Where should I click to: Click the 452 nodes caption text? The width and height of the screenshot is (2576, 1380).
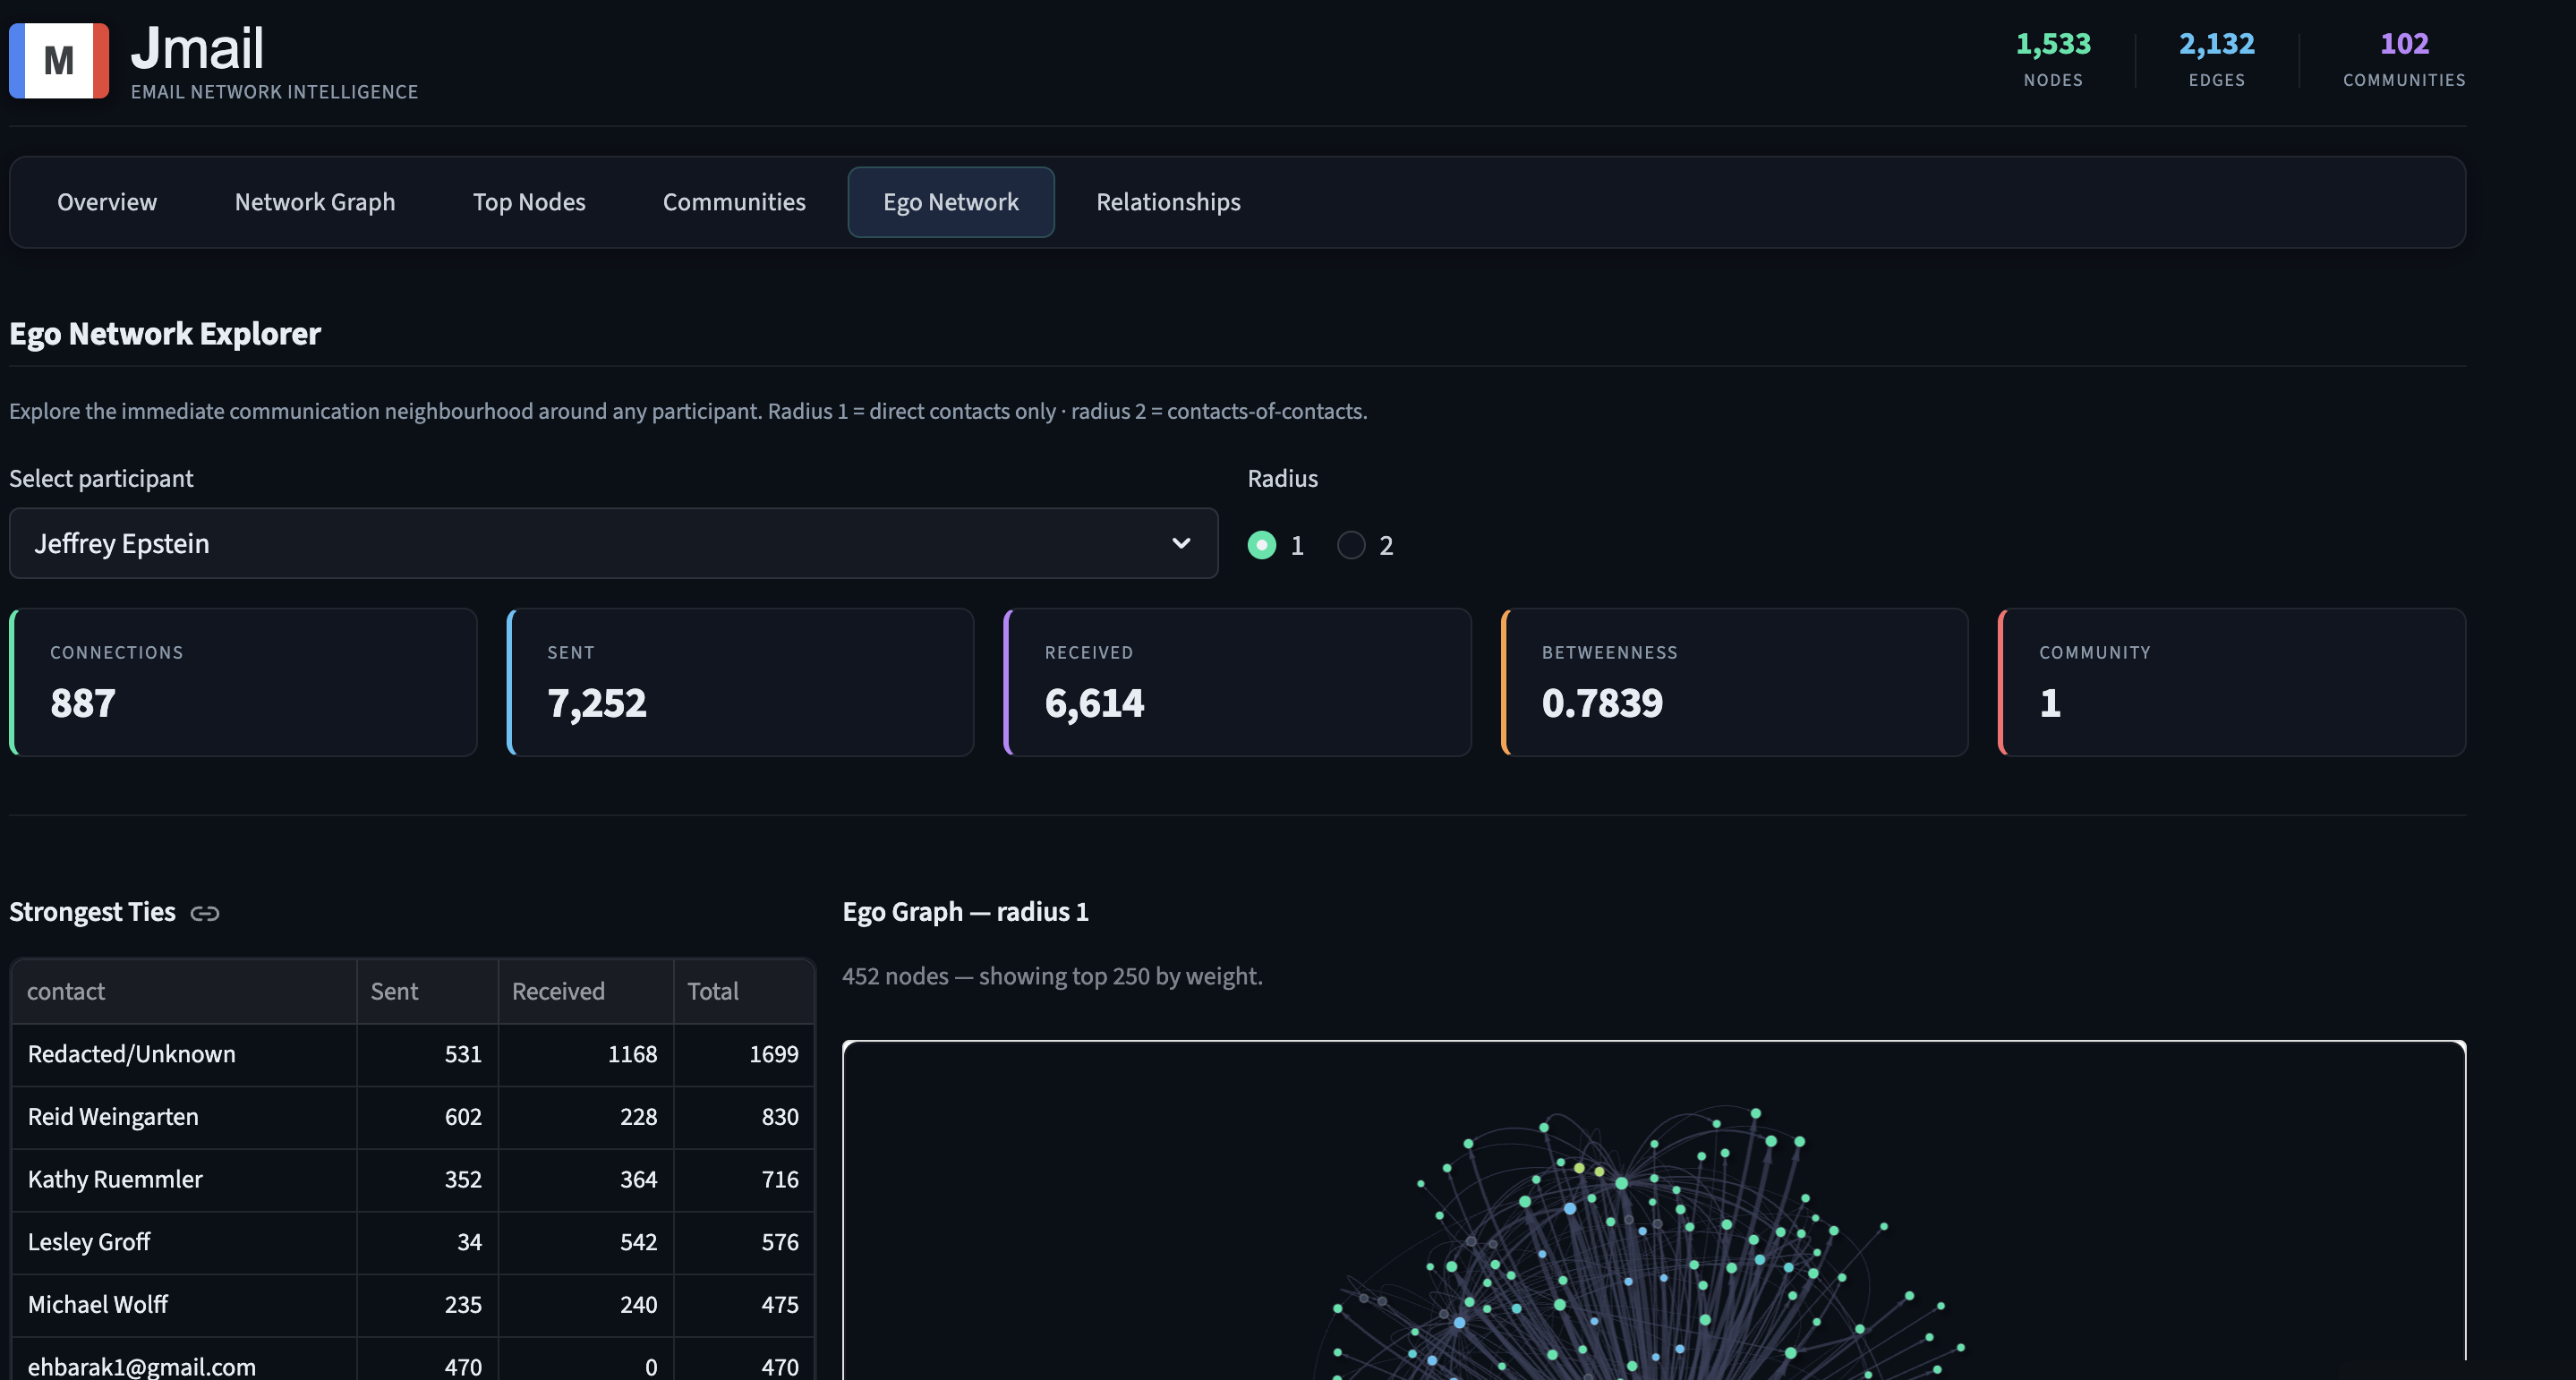(x=1052, y=976)
